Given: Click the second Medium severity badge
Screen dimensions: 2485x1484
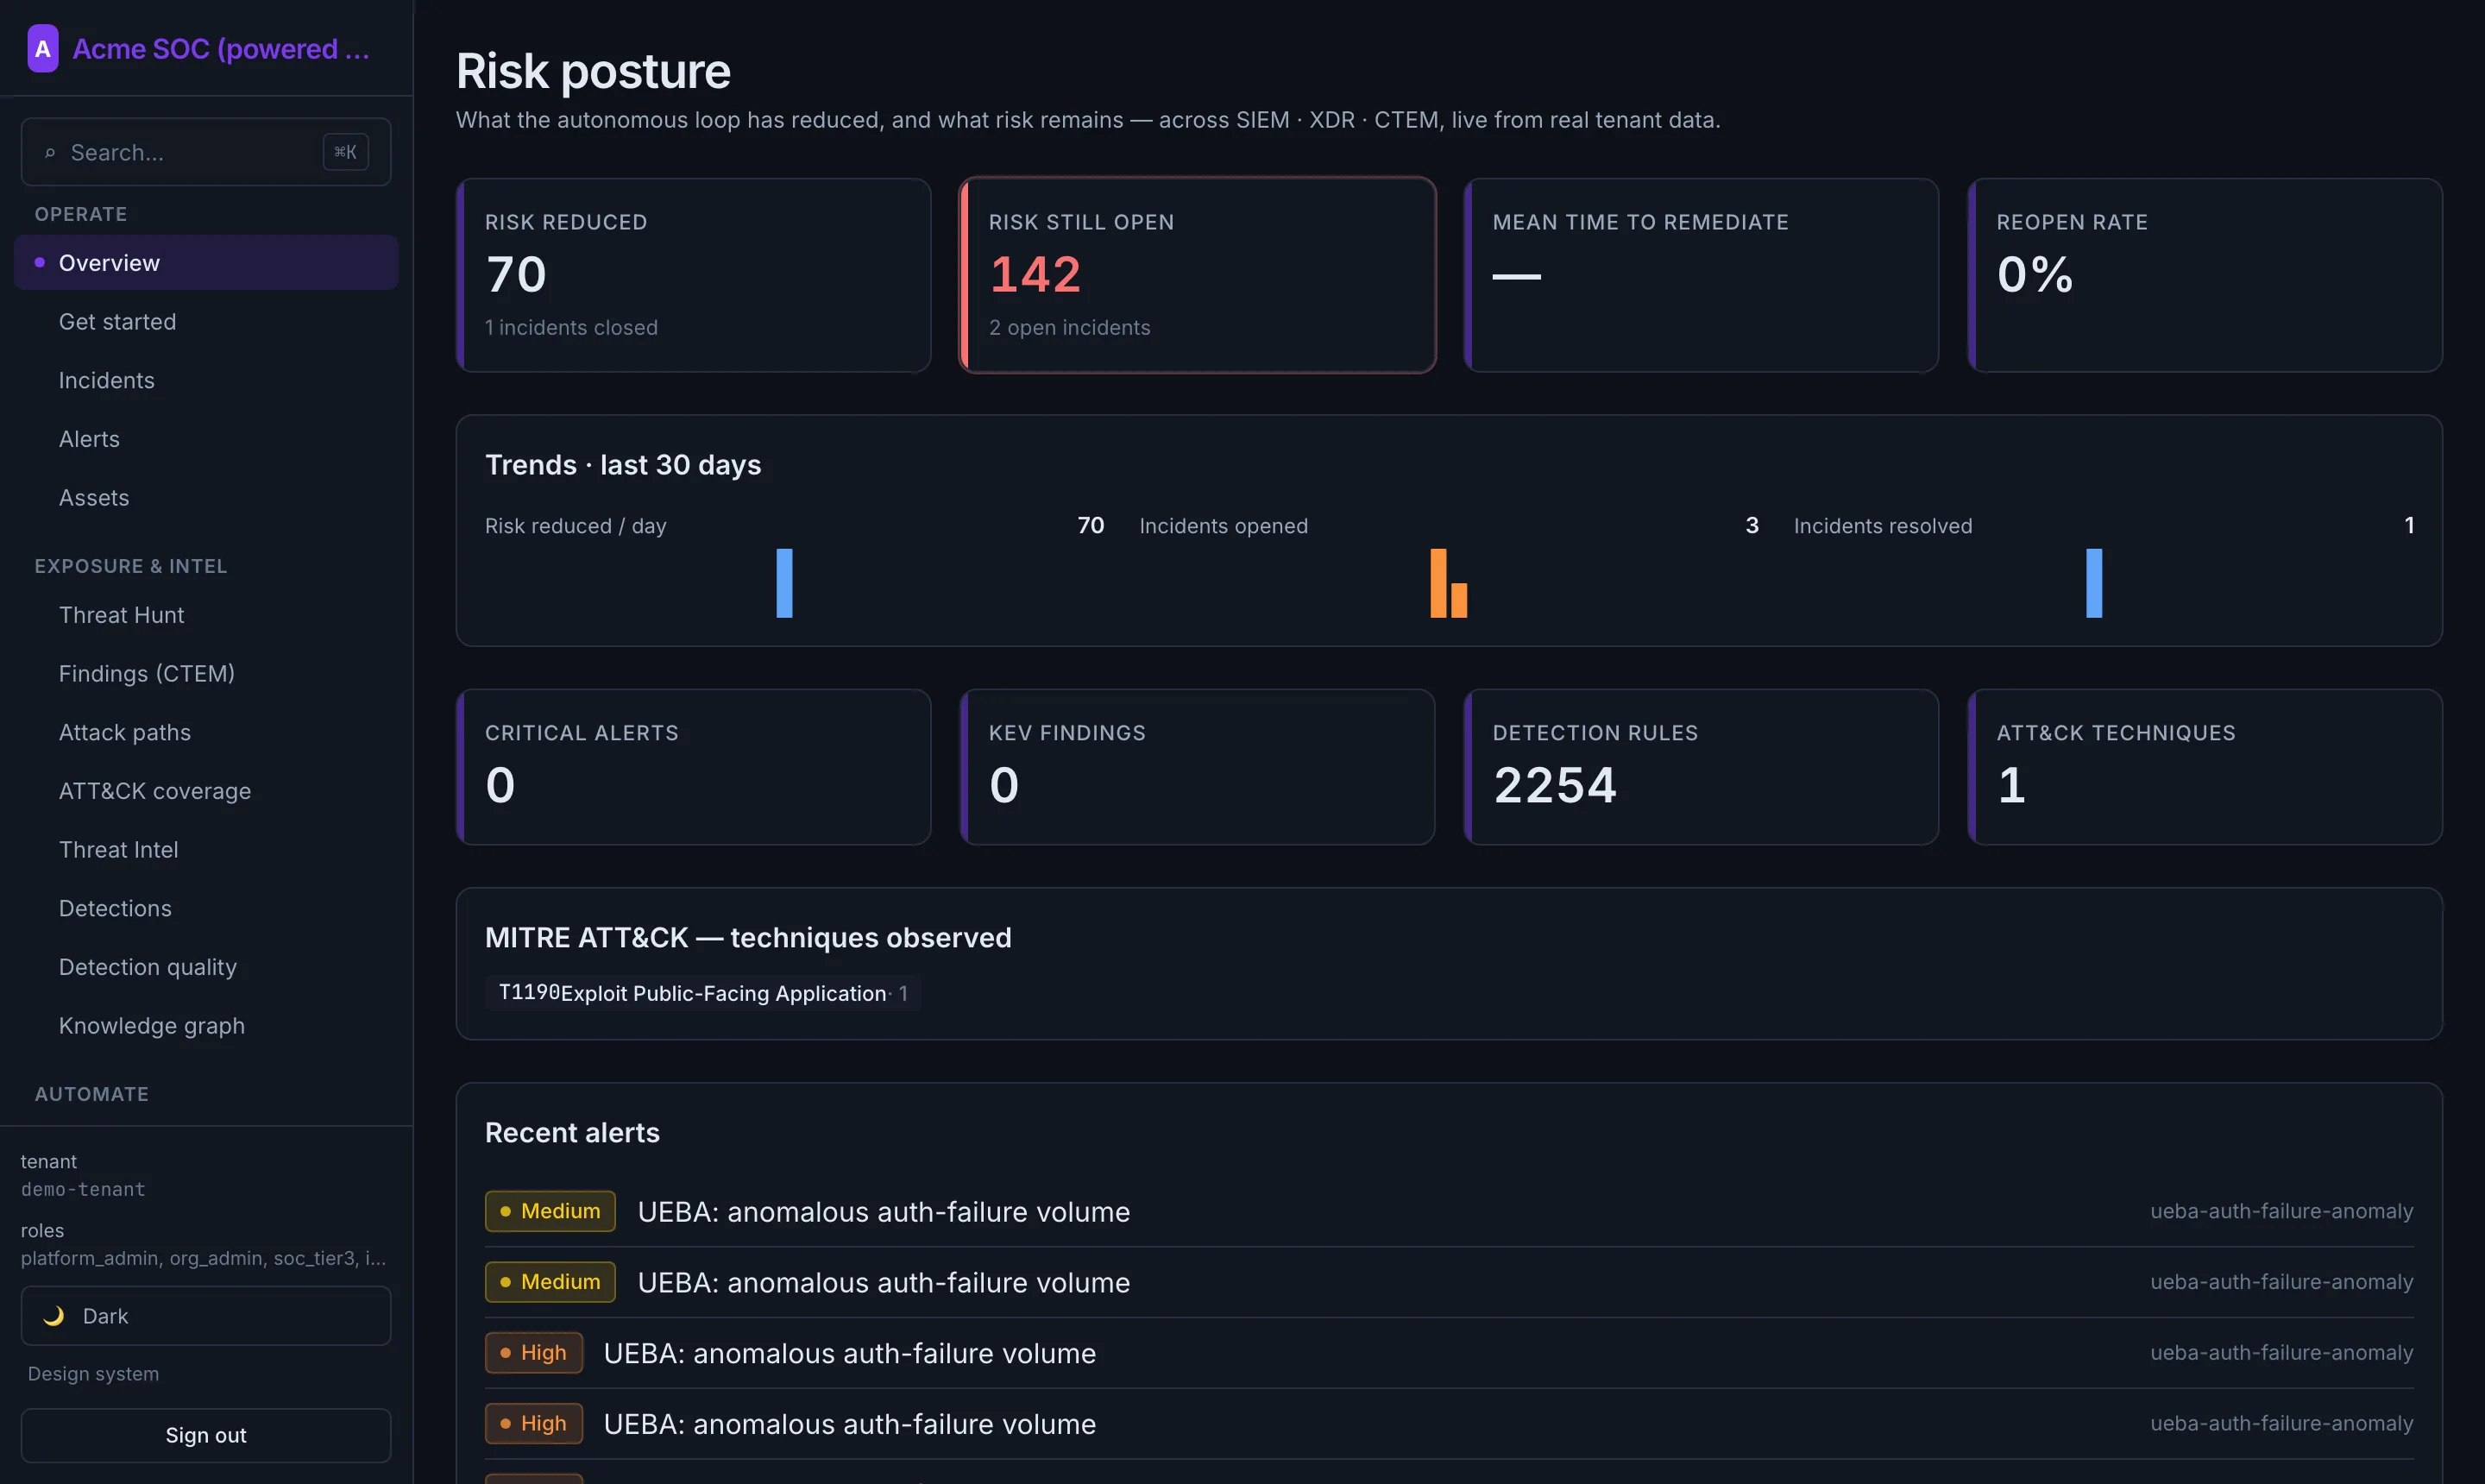Looking at the screenshot, I should point(550,1282).
